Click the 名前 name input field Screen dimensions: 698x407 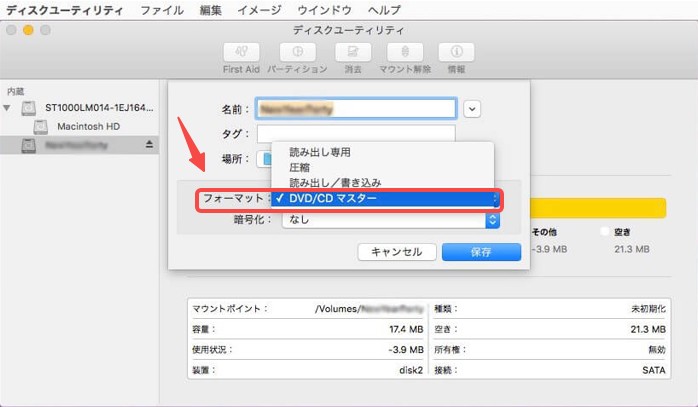pyautogui.click(x=356, y=109)
